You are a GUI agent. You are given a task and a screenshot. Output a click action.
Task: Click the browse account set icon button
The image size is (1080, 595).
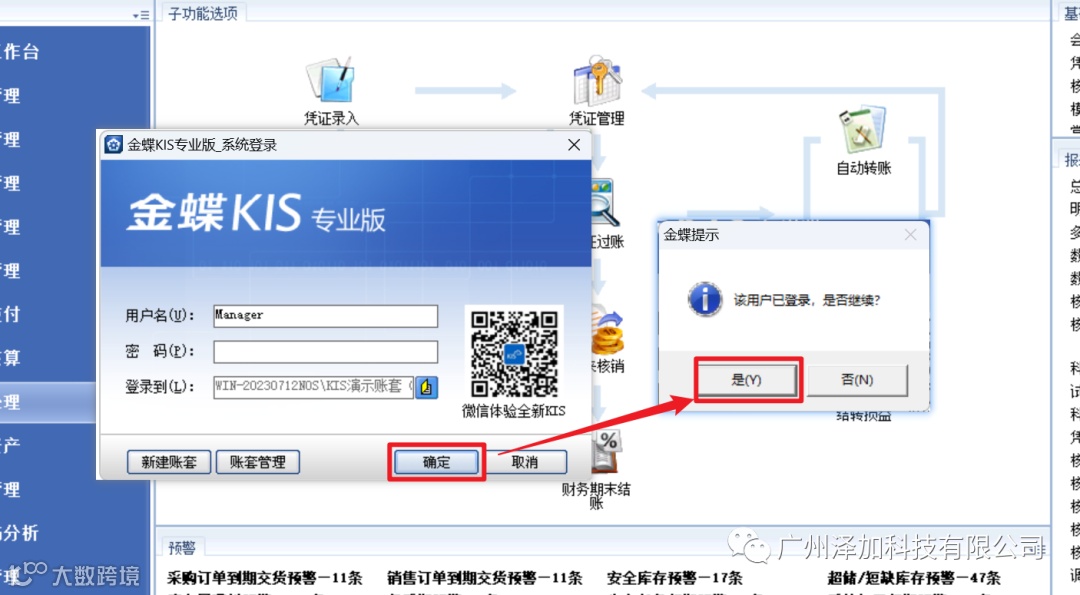(426, 387)
